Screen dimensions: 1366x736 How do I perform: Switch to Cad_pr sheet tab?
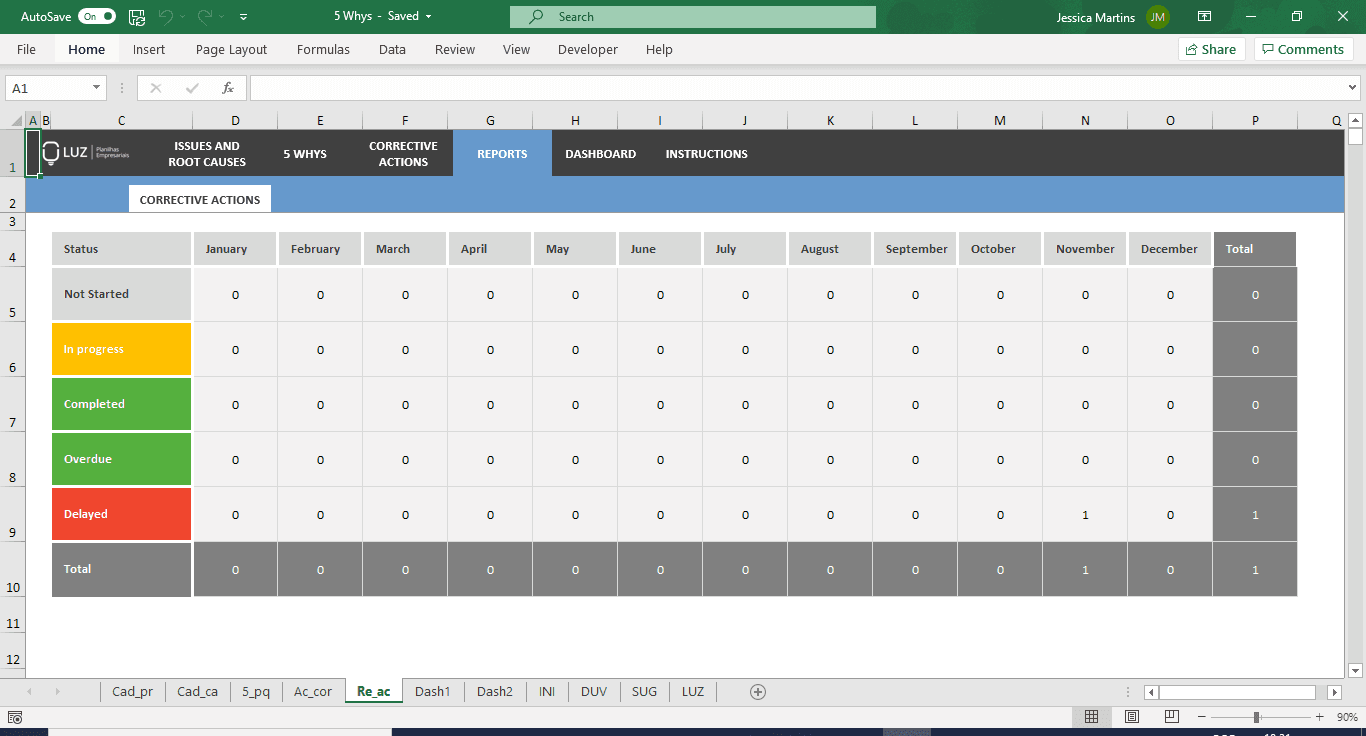coord(132,691)
